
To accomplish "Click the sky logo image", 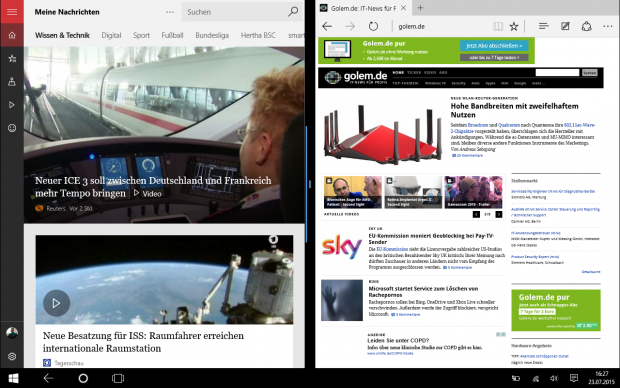I will (342, 247).
